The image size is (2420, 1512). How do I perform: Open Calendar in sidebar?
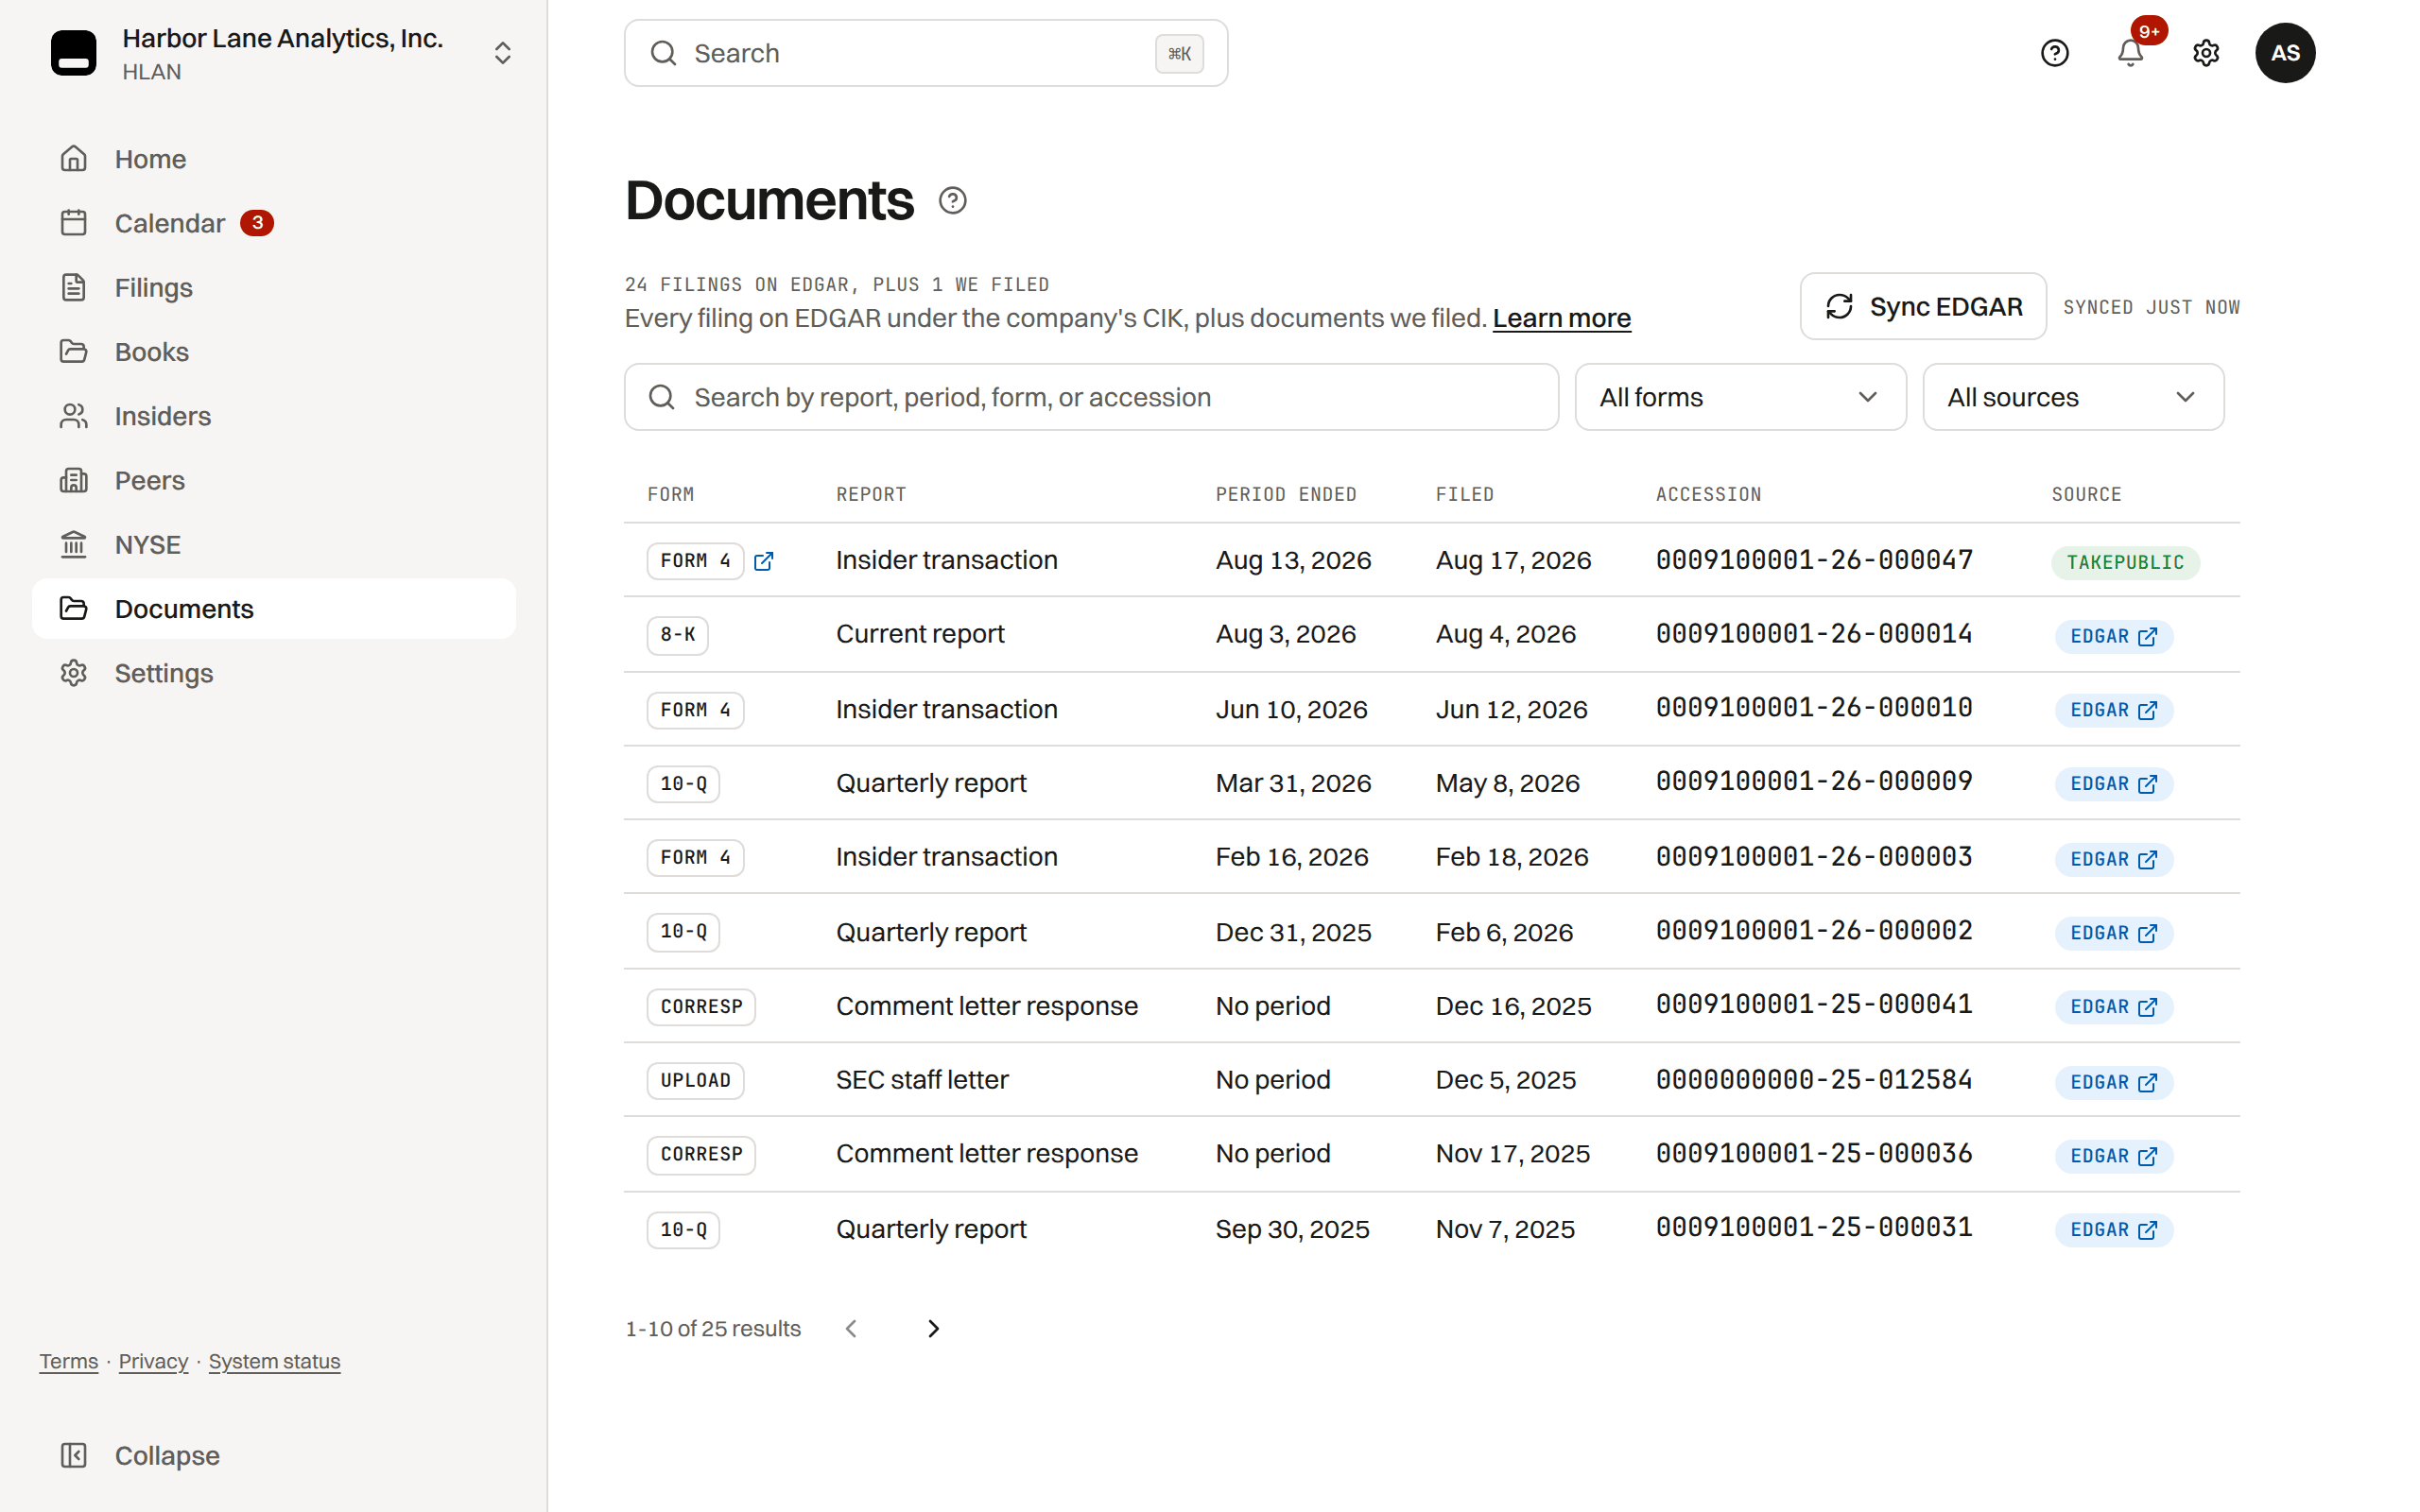click(274, 223)
